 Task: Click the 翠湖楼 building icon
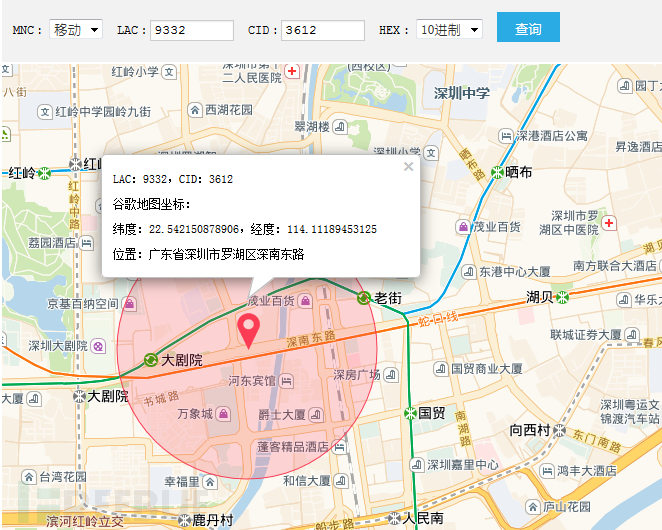tap(340, 127)
